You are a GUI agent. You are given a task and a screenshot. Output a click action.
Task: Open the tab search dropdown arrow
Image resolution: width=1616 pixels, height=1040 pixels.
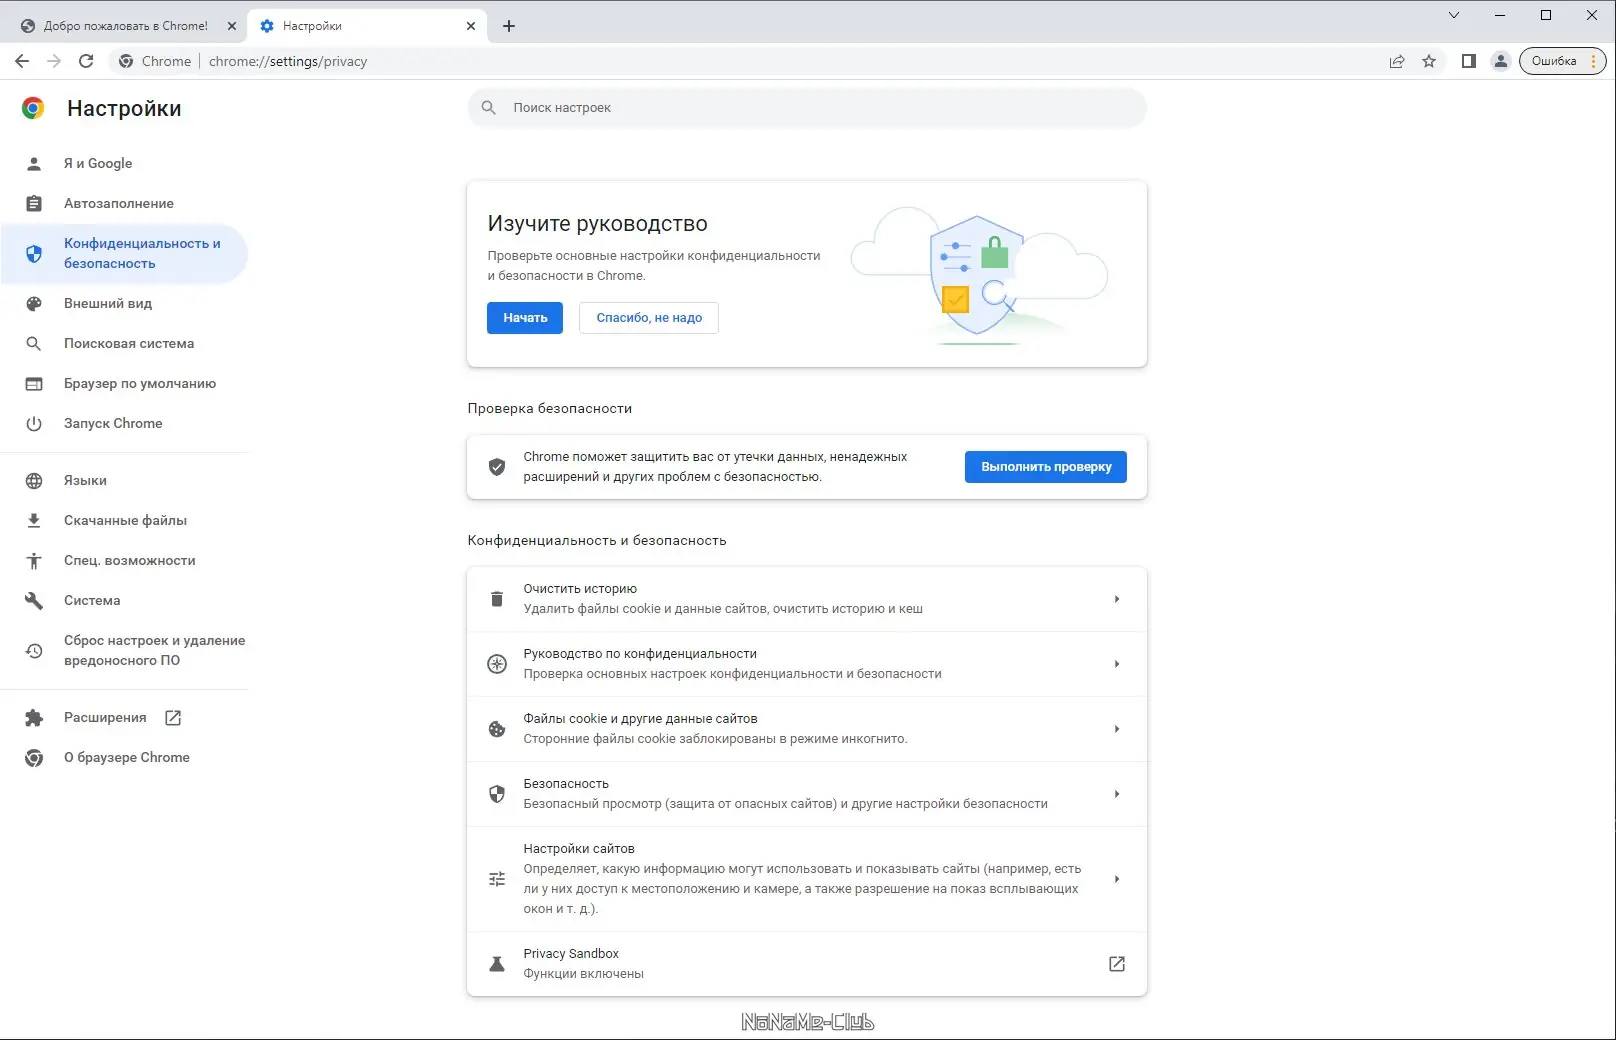point(1453,15)
